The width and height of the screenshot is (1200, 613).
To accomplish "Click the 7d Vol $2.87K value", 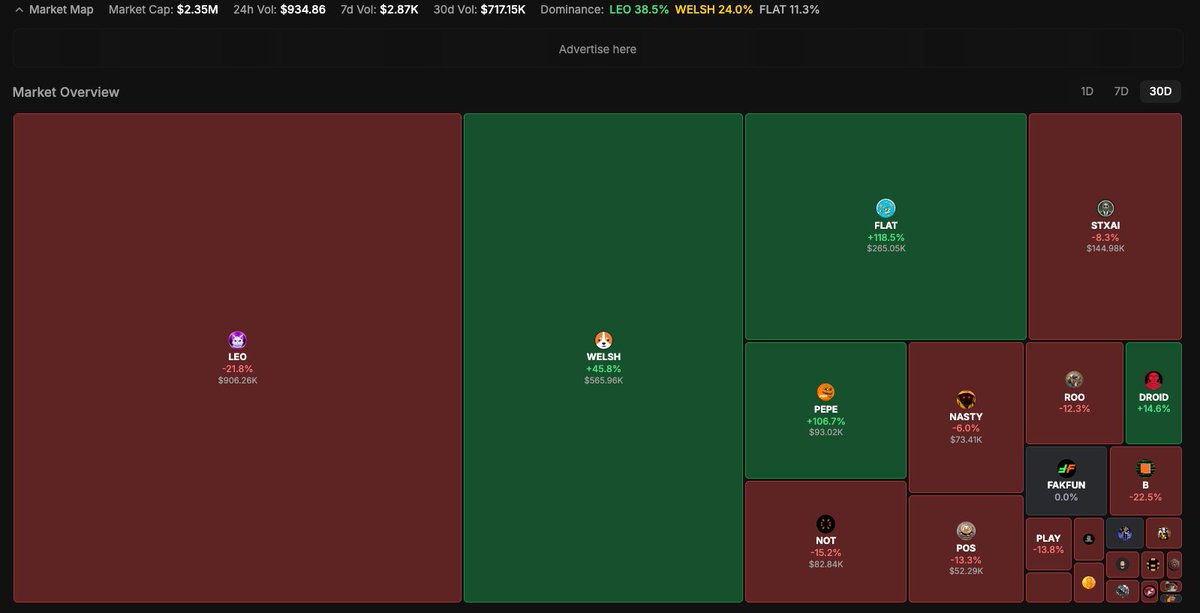I will (399, 9).
